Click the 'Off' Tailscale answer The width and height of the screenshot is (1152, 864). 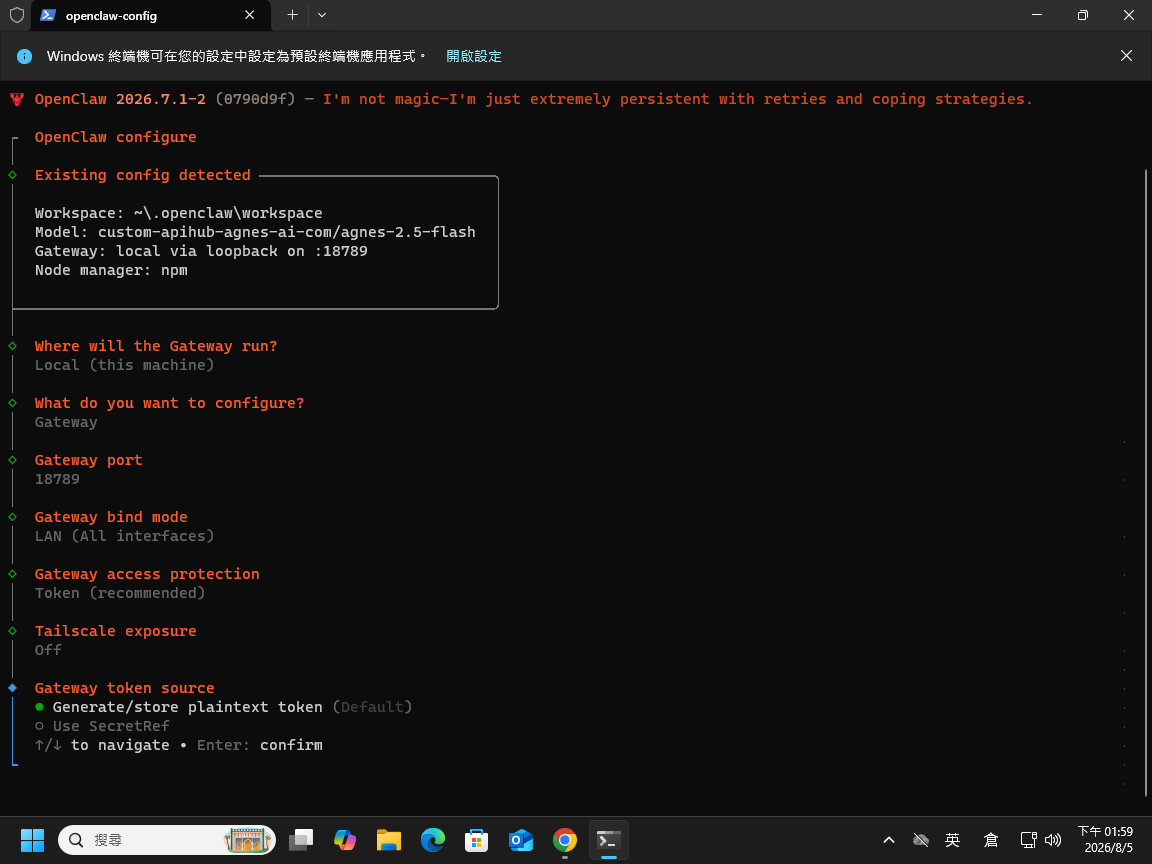pos(48,650)
